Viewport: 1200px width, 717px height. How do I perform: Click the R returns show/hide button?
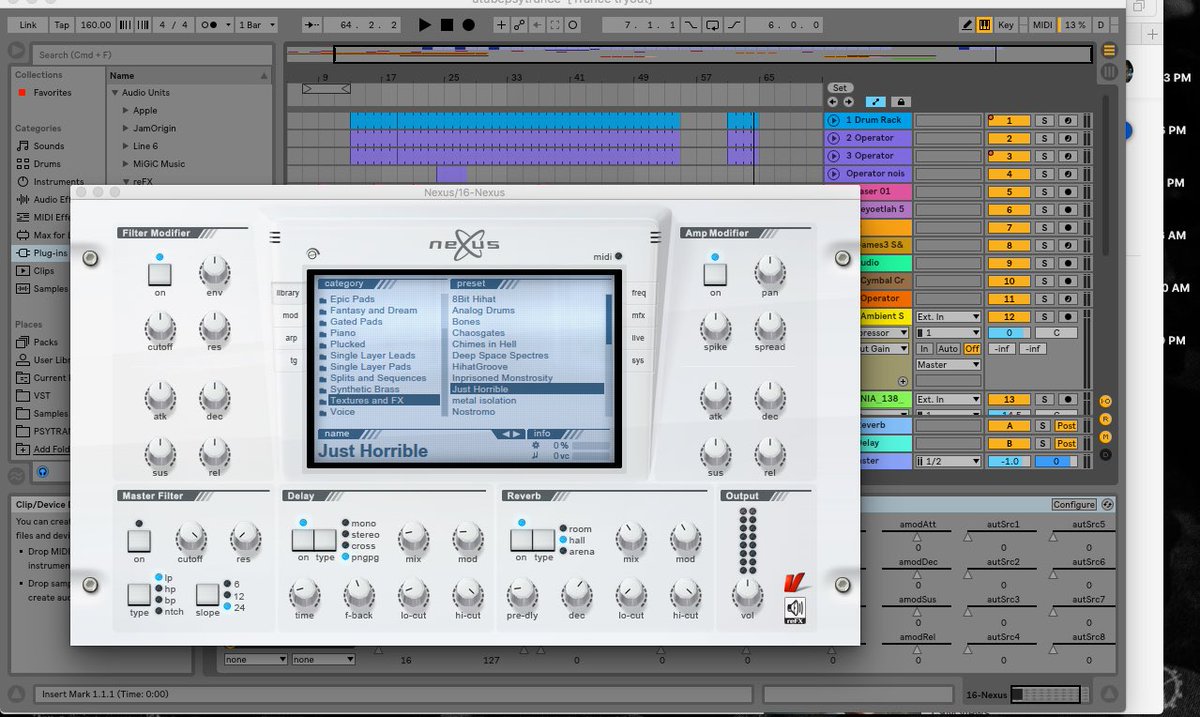(1105, 419)
